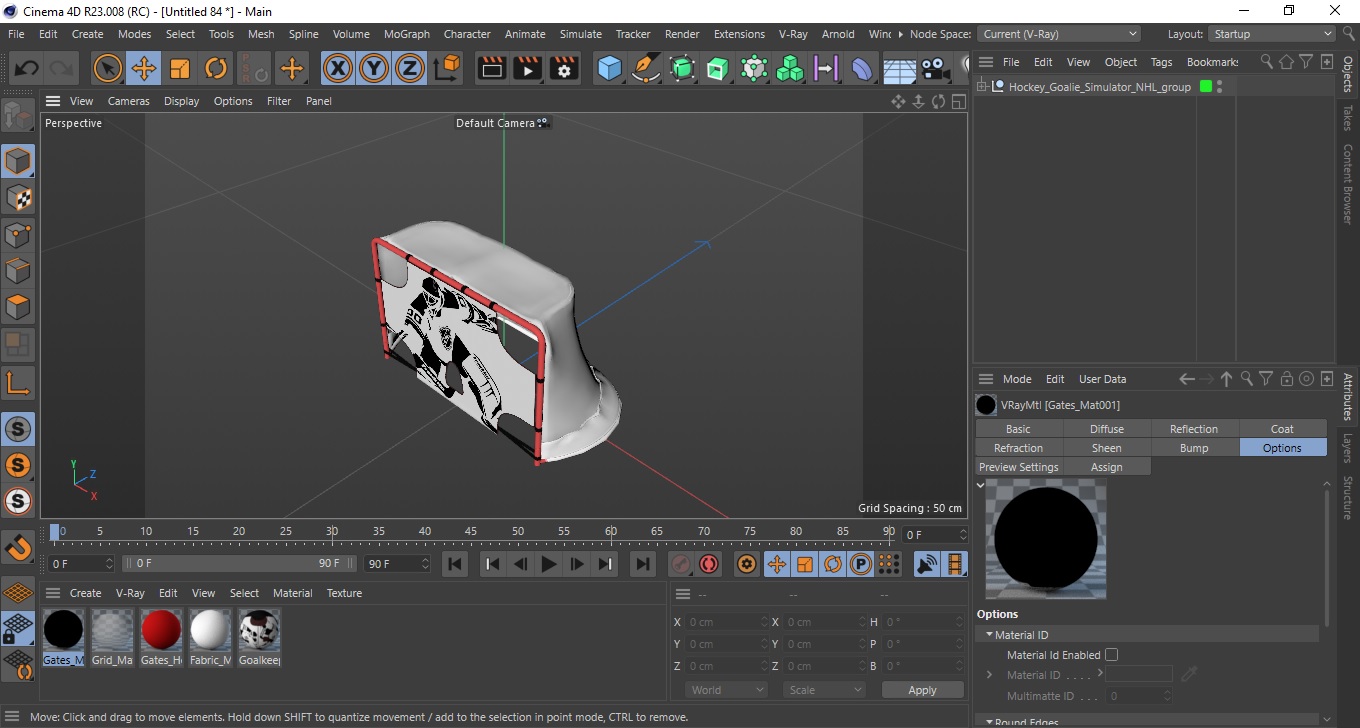The image size is (1360, 728).
Task: Click the Undo arrow icon
Action: (x=26, y=69)
